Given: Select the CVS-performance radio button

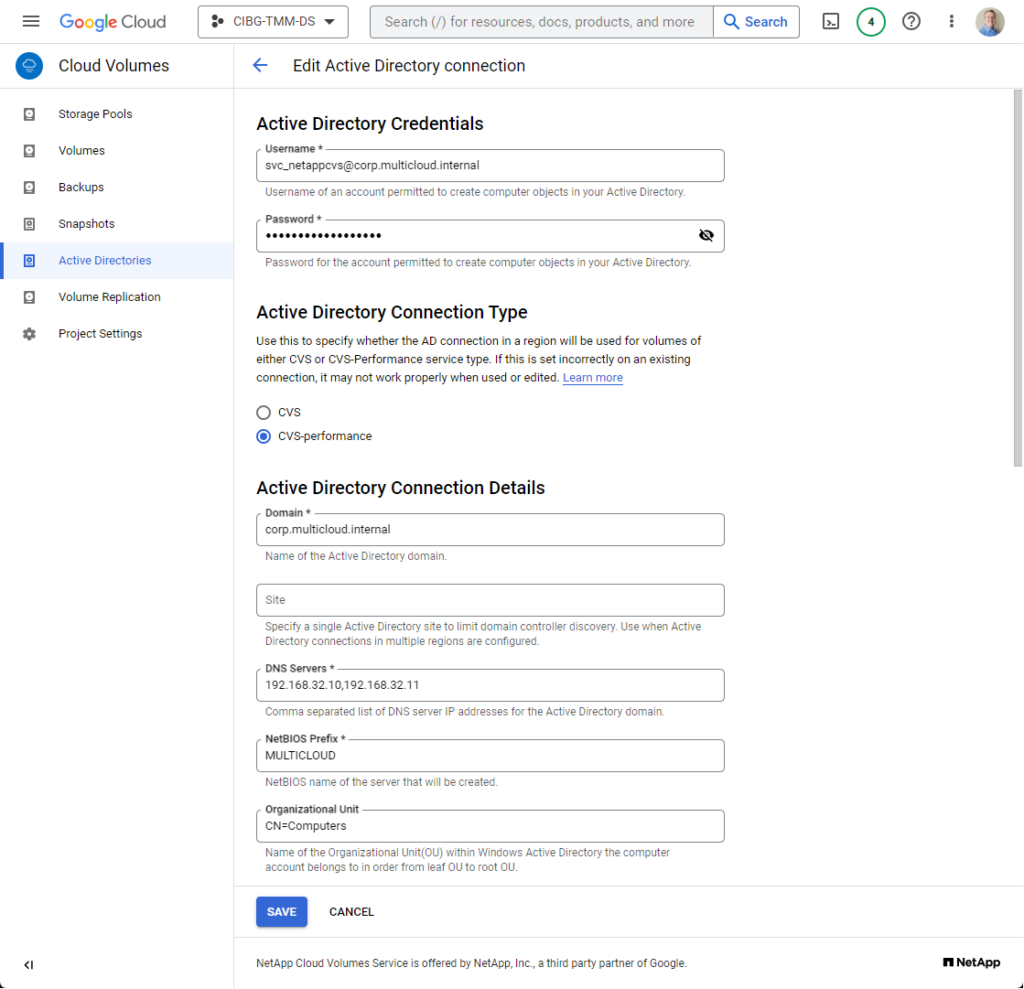Looking at the screenshot, I should tap(263, 436).
